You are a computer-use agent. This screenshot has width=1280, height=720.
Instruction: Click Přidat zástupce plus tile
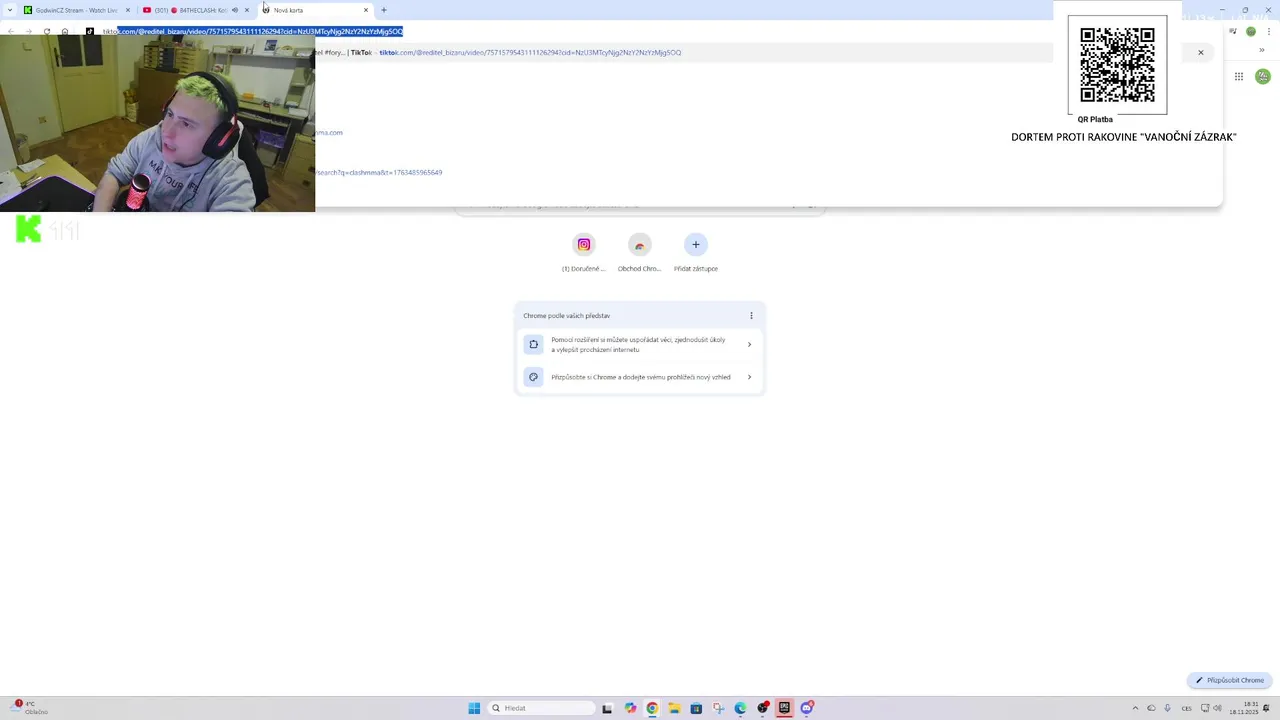(696, 253)
